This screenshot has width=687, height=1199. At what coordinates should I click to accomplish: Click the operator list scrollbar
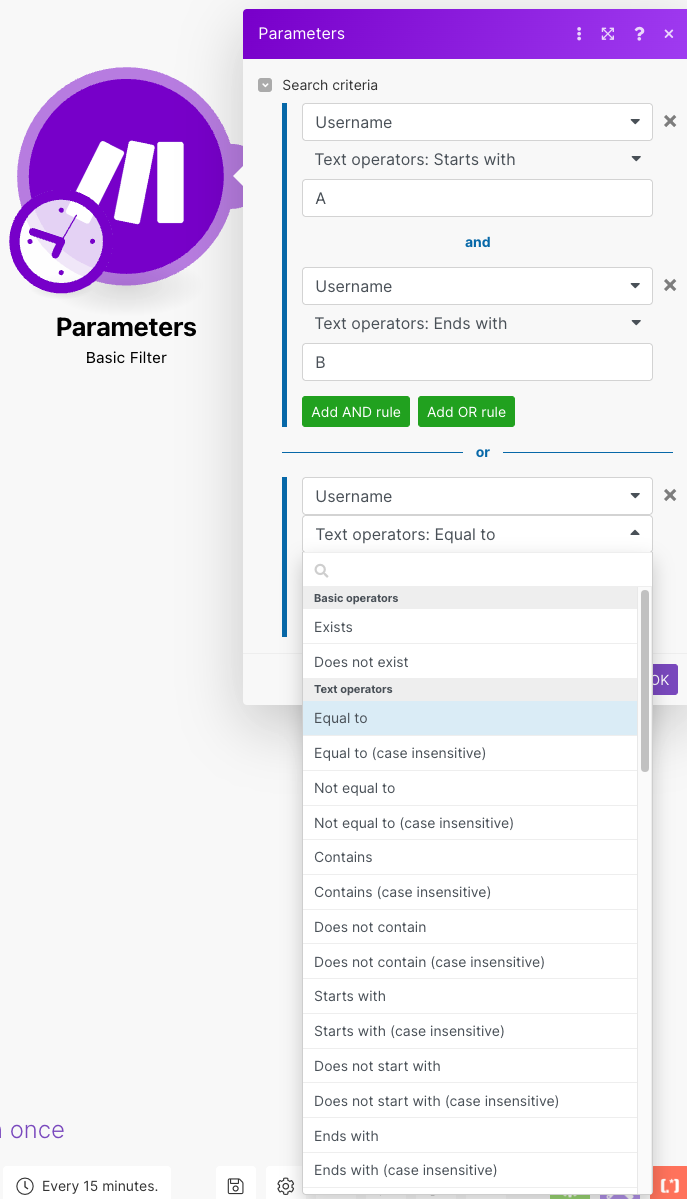645,681
